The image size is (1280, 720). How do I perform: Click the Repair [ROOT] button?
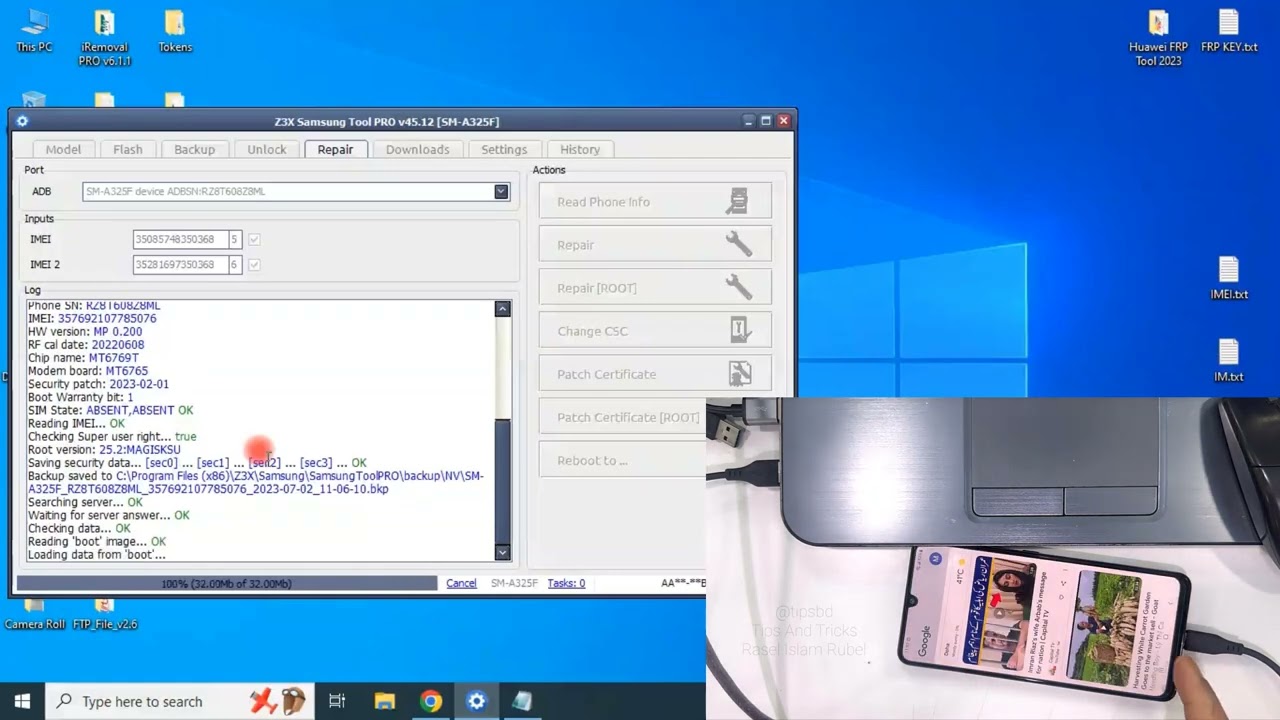pos(655,287)
